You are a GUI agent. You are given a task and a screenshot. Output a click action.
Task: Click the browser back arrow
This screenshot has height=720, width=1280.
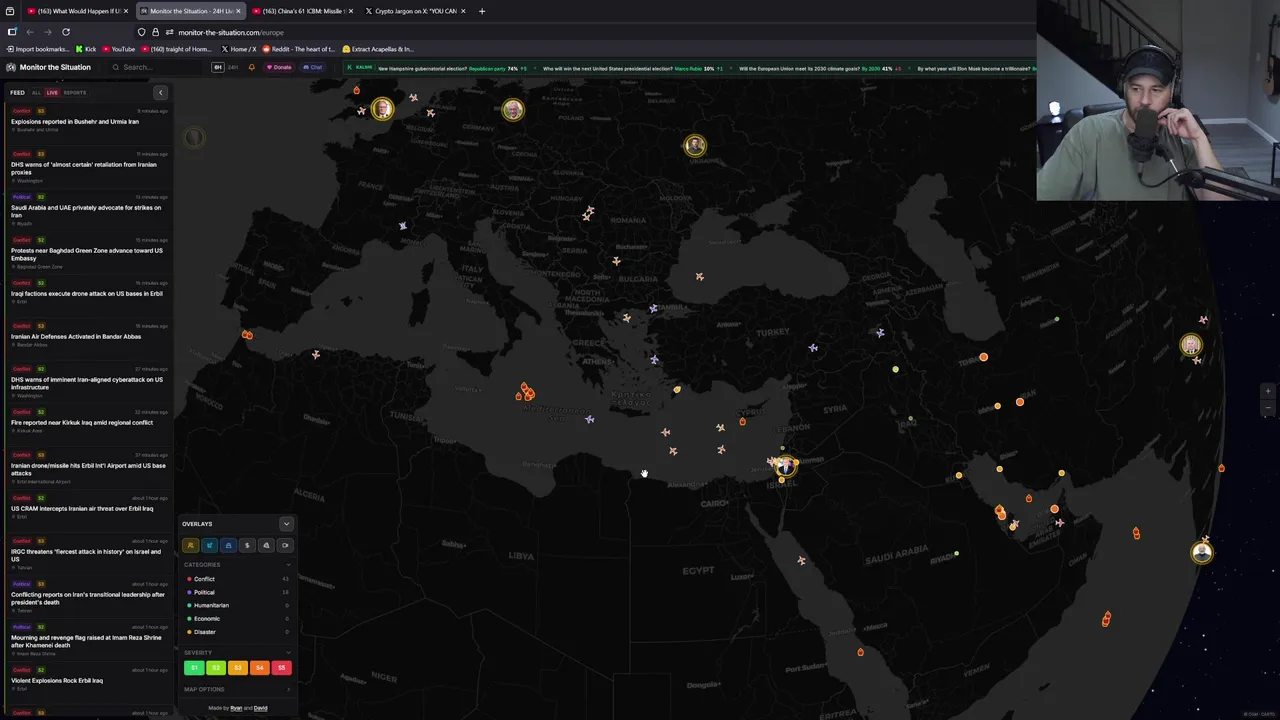tap(30, 32)
